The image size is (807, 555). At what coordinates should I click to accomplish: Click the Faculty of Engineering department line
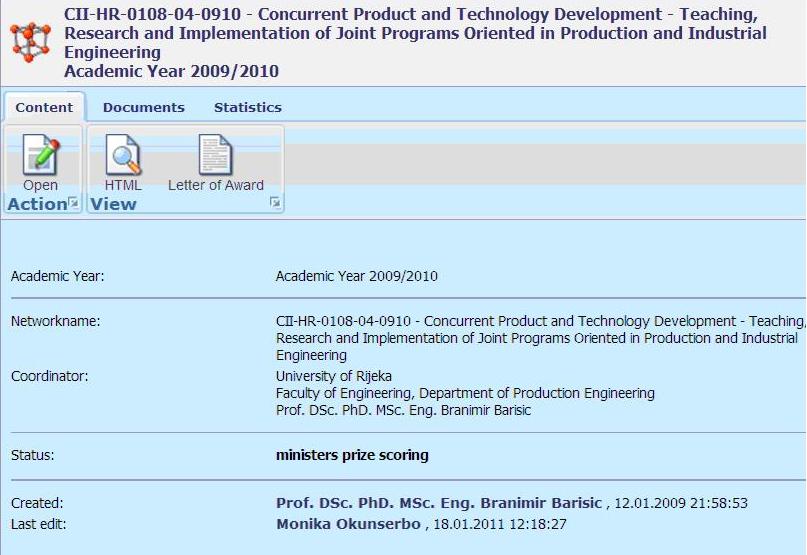click(x=465, y=393)
